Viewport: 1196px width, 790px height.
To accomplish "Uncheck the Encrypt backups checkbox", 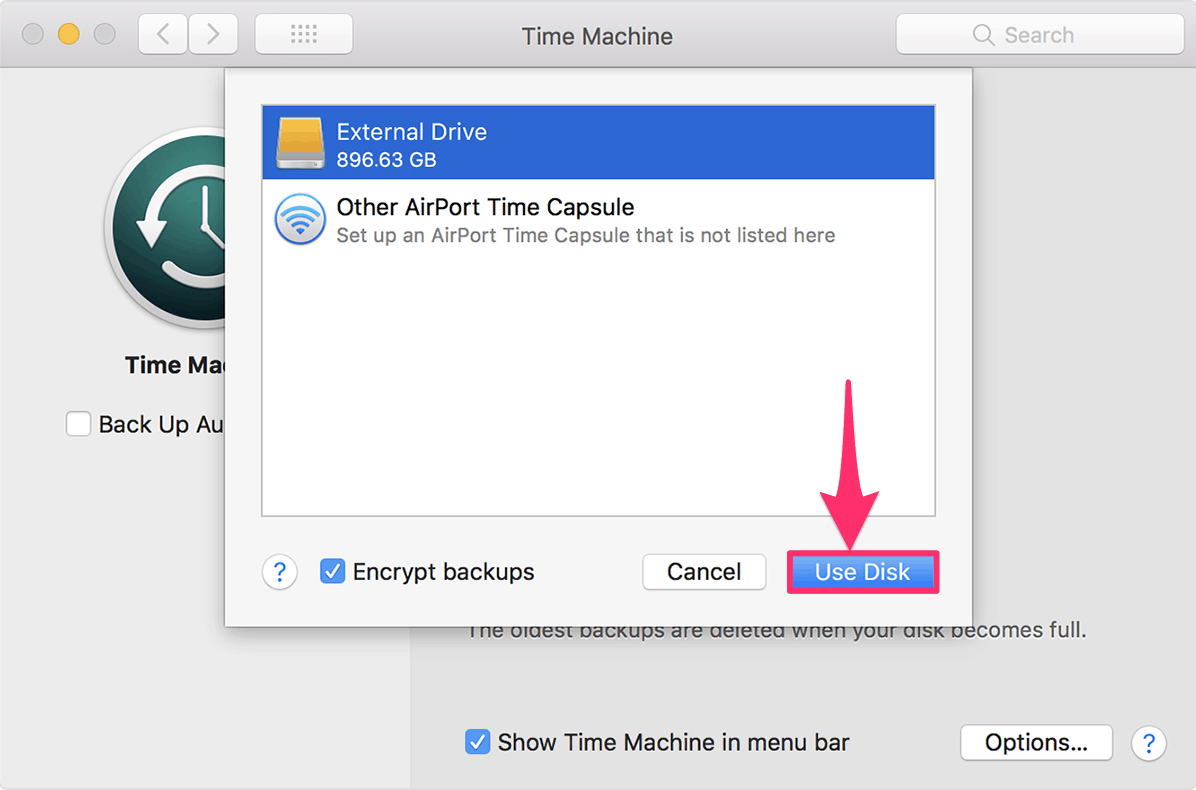I will [332, 571].
